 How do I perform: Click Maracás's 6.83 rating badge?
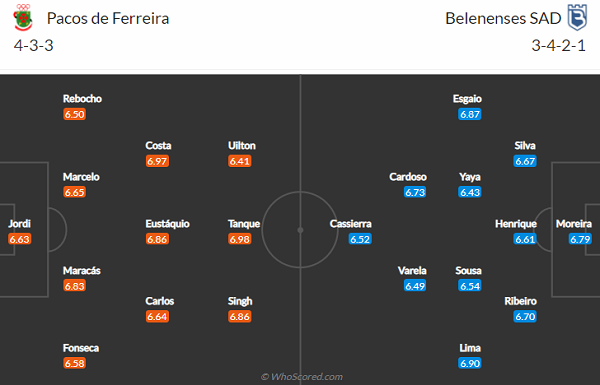point(74,286)
